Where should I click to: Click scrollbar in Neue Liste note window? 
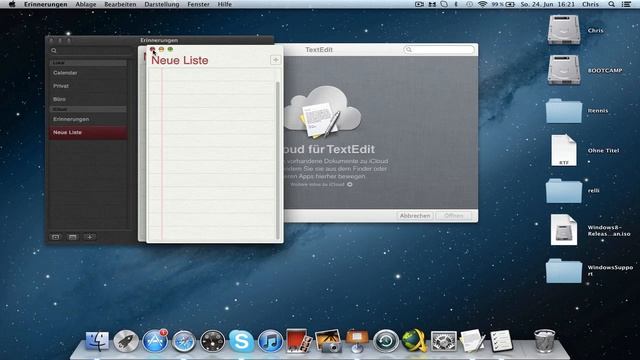click(278, 159)
